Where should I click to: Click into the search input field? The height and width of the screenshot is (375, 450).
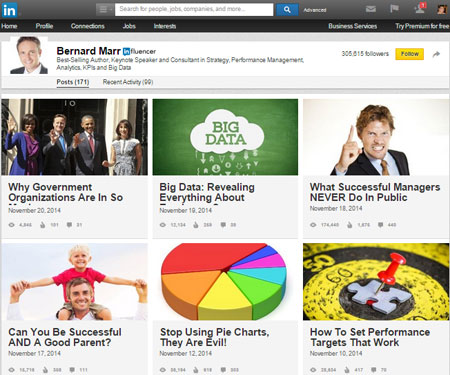coord(194,10)
